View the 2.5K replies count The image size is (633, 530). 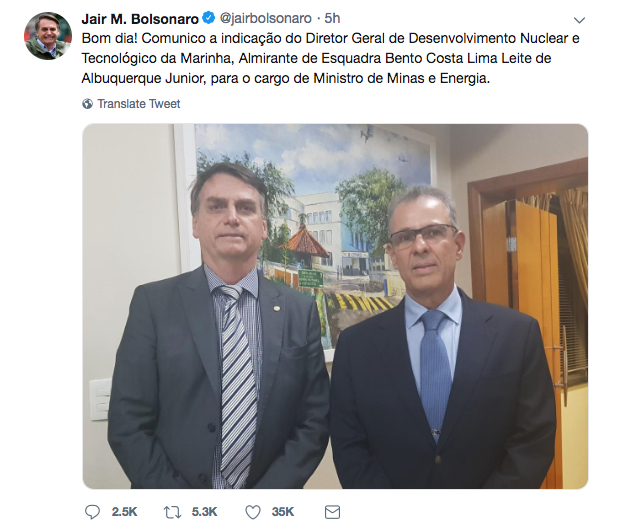(124, 512)
